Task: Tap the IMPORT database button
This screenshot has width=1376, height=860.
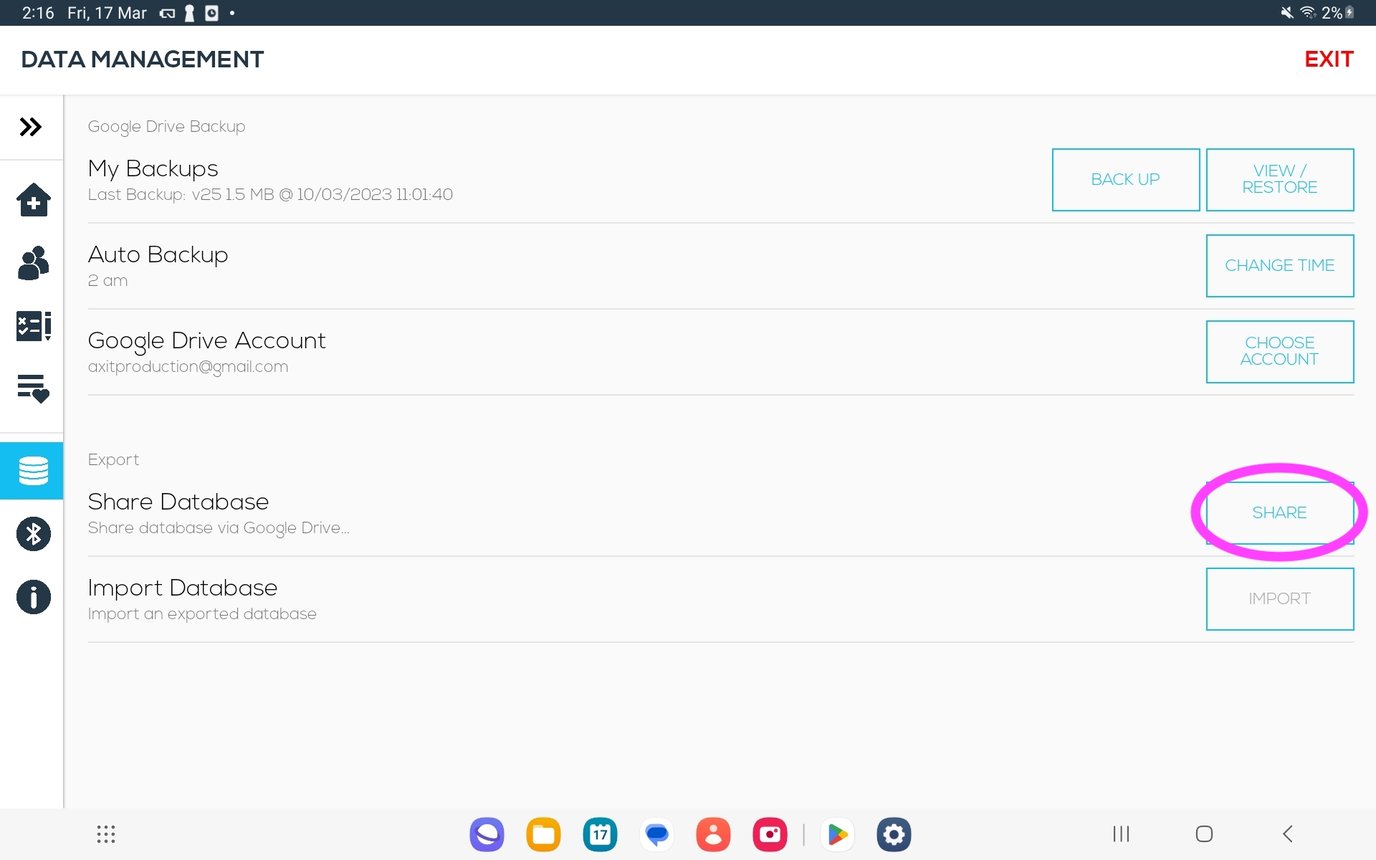Action: [x=1280, y=599]
